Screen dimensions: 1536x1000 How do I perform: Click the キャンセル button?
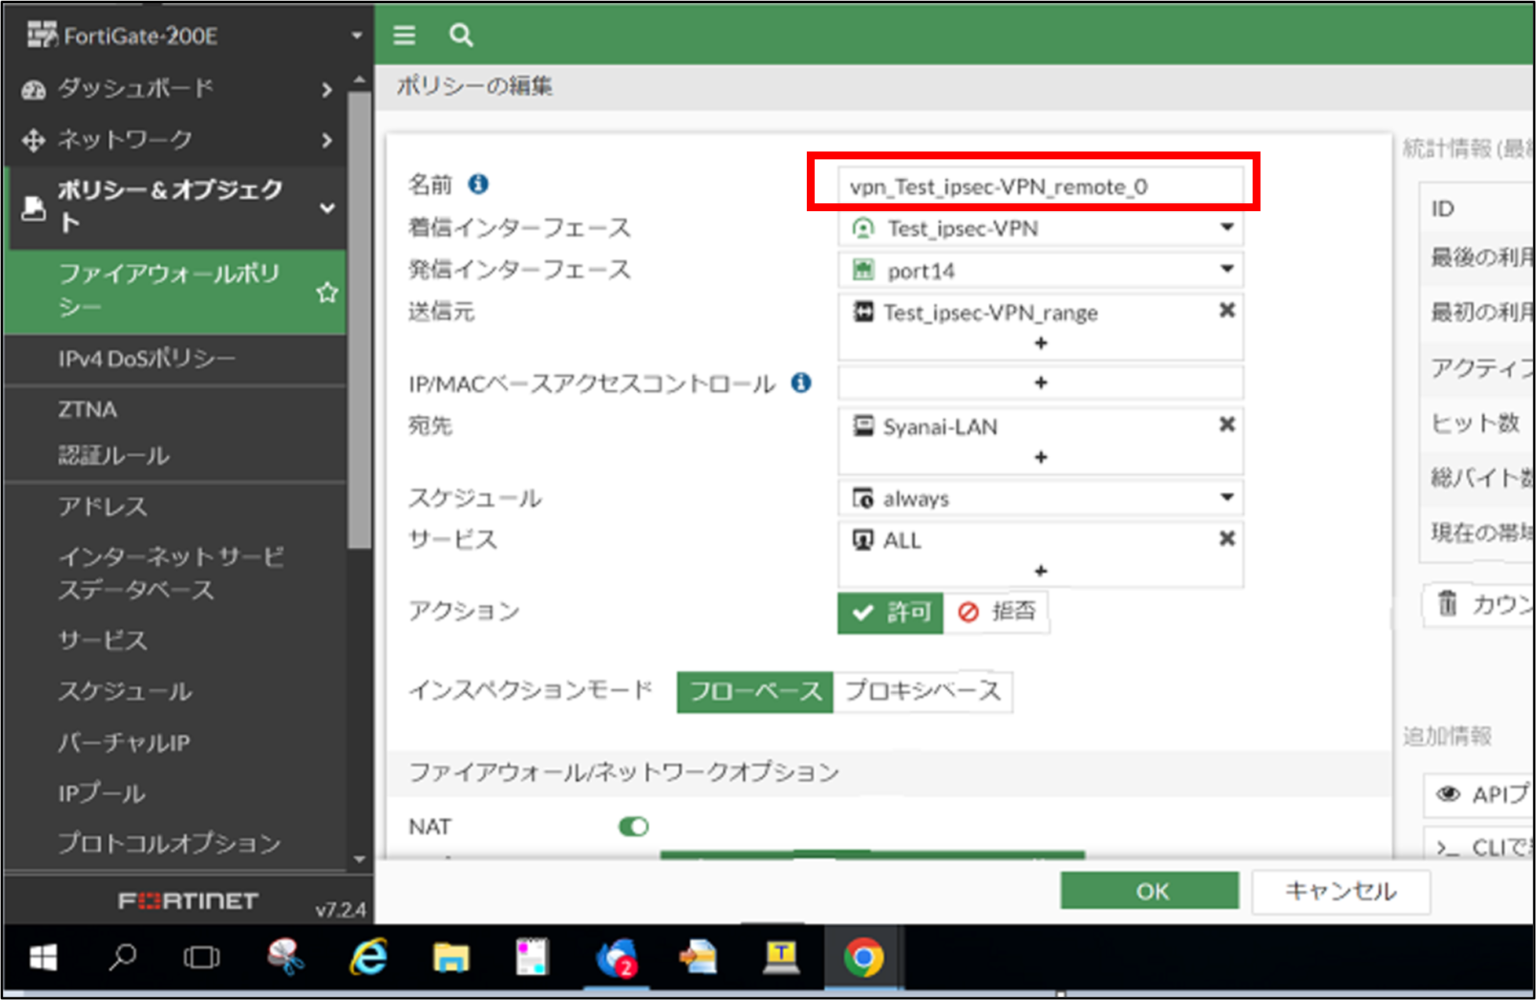pos(1340,890)
